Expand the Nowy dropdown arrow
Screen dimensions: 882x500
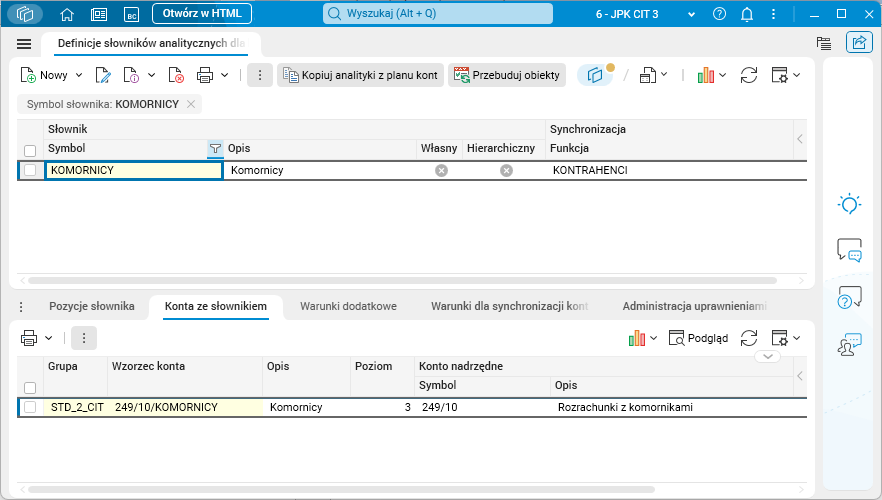[79, 75]
